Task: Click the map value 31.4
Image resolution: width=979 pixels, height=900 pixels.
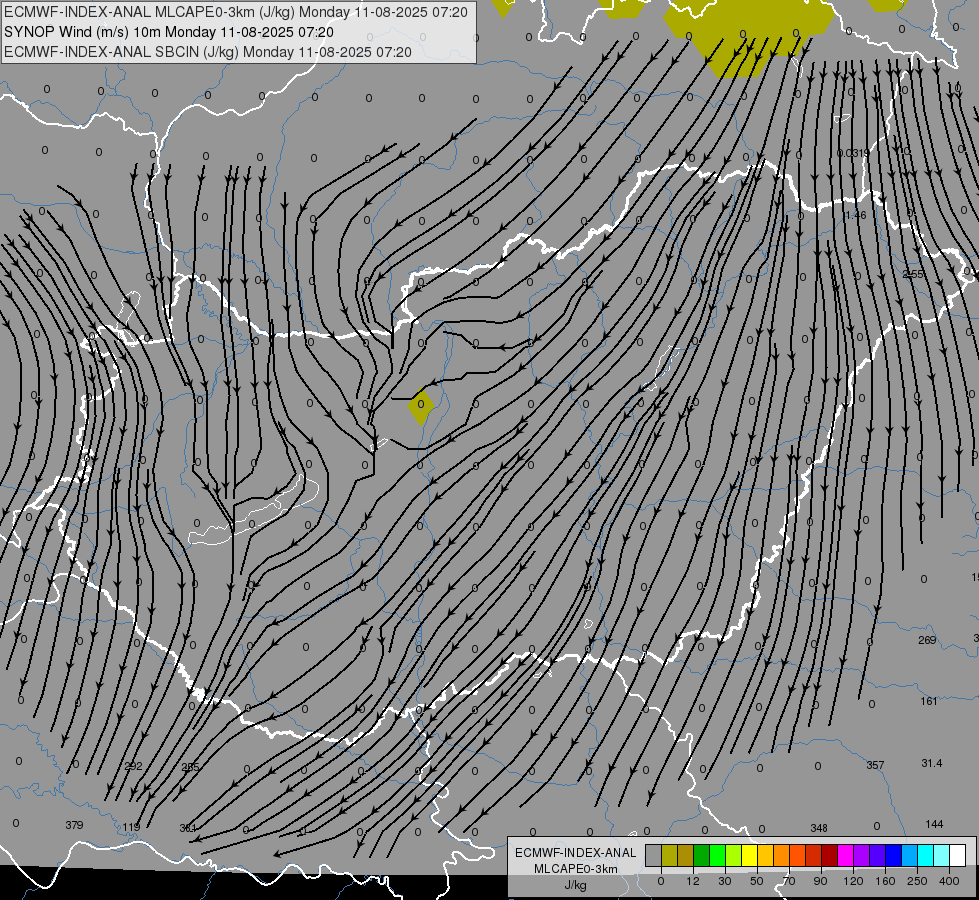Action: click(x=932, y=763)
